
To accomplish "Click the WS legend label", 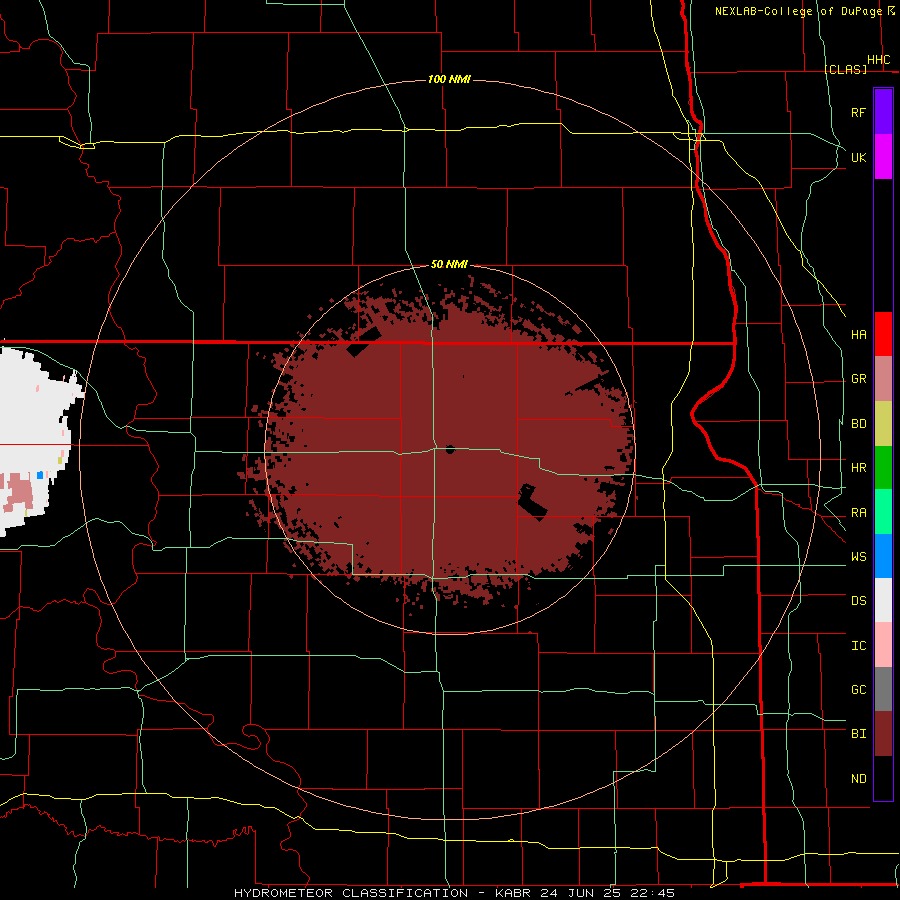I will (858, 557).
